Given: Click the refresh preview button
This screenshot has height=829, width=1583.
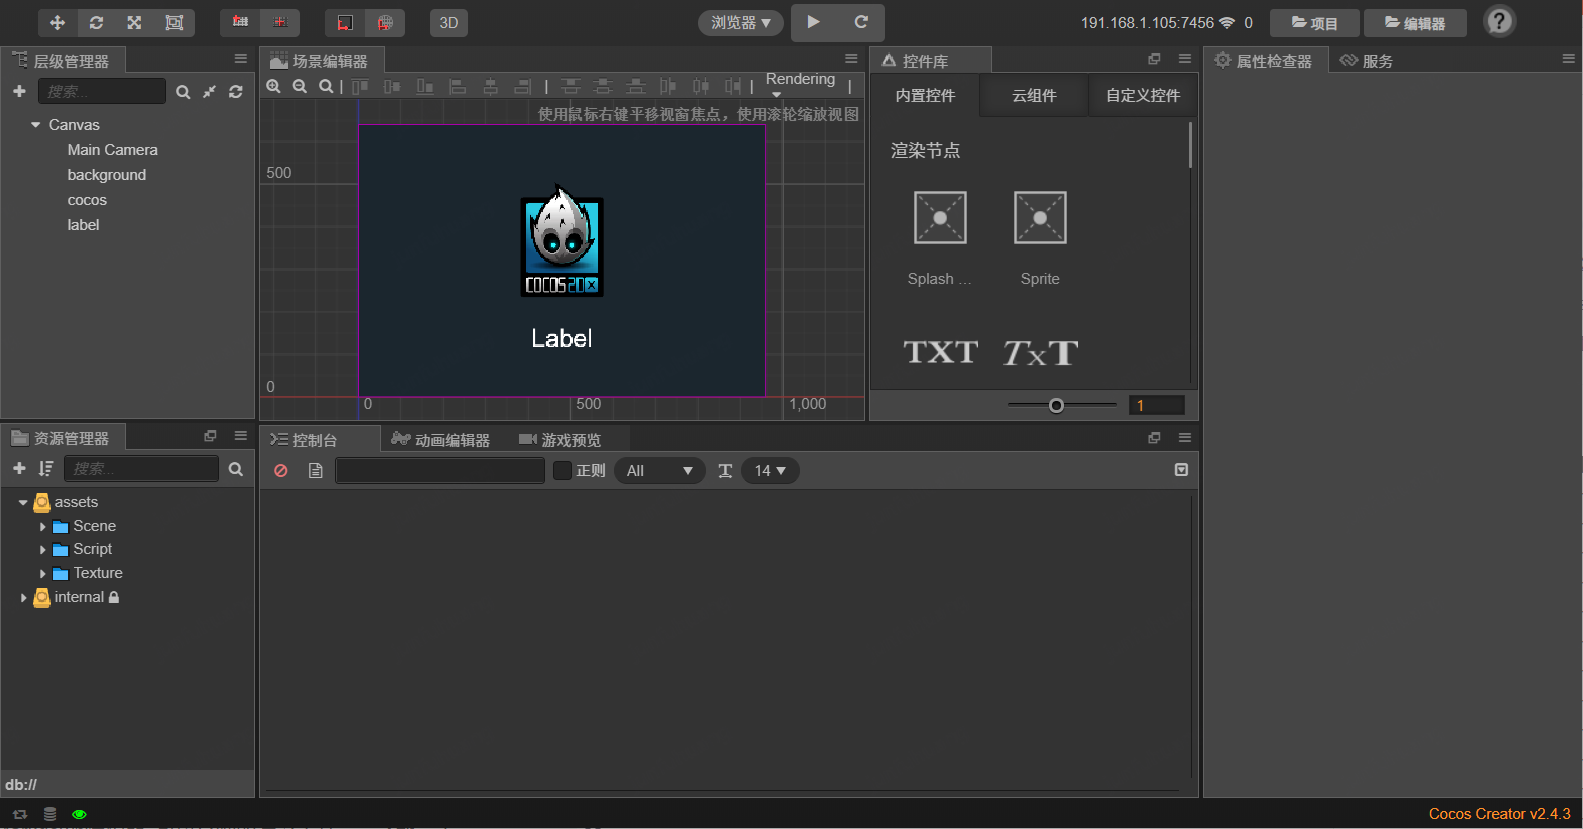Looking at the screenshot, I should 861,22.
